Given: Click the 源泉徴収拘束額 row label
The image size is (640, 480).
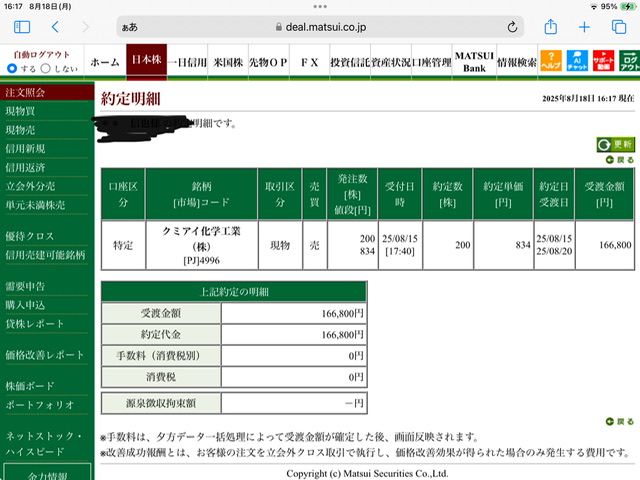Looking at the screenshot, I should click(x=161, y=403).
